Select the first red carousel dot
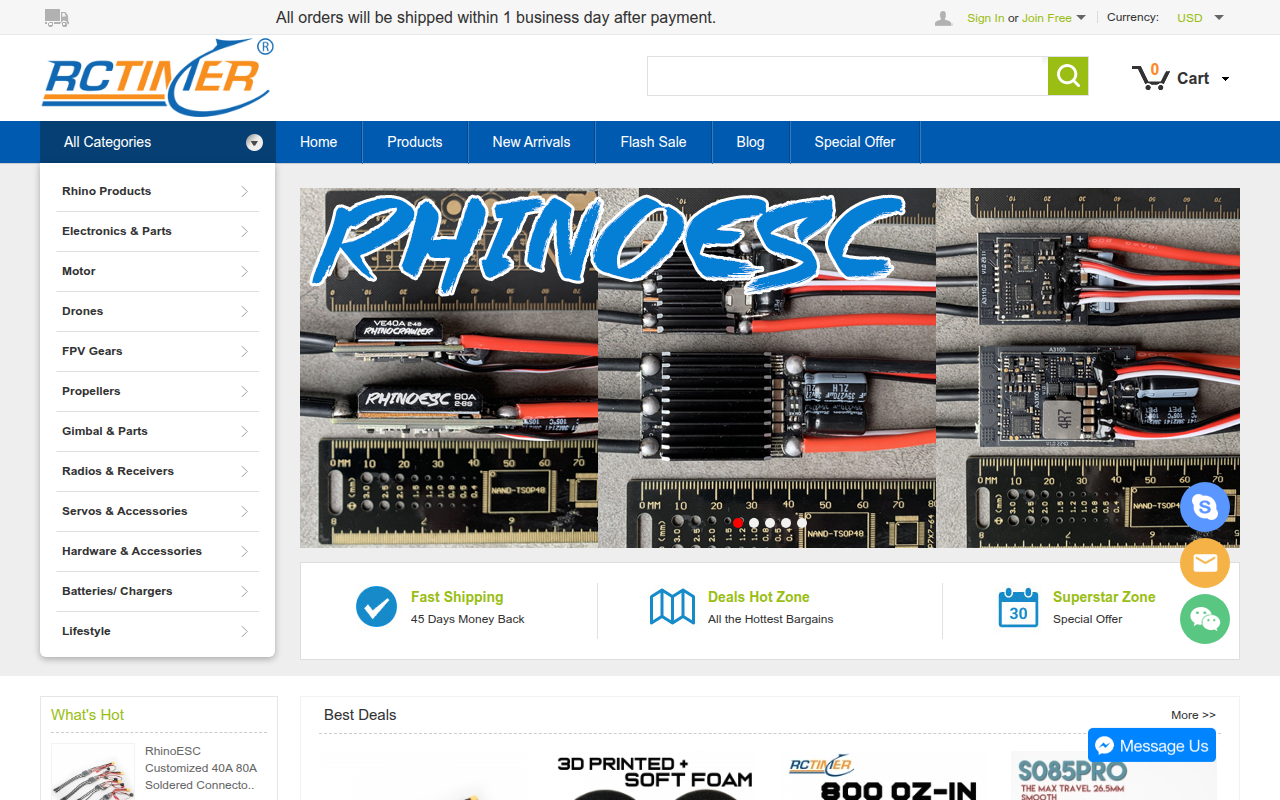The image size is (1280, 800). click(x=738, y=523)
